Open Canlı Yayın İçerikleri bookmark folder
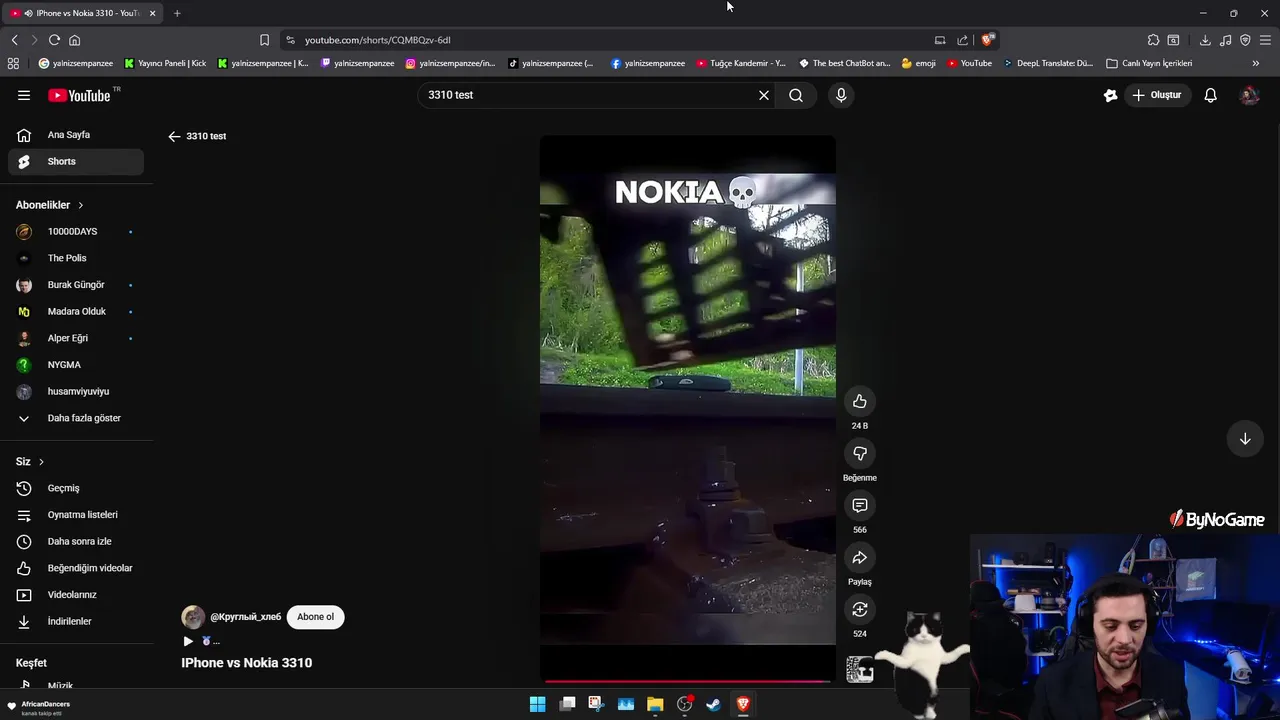This screenshot has width=1280, height=720. [x=1149, y=63]
